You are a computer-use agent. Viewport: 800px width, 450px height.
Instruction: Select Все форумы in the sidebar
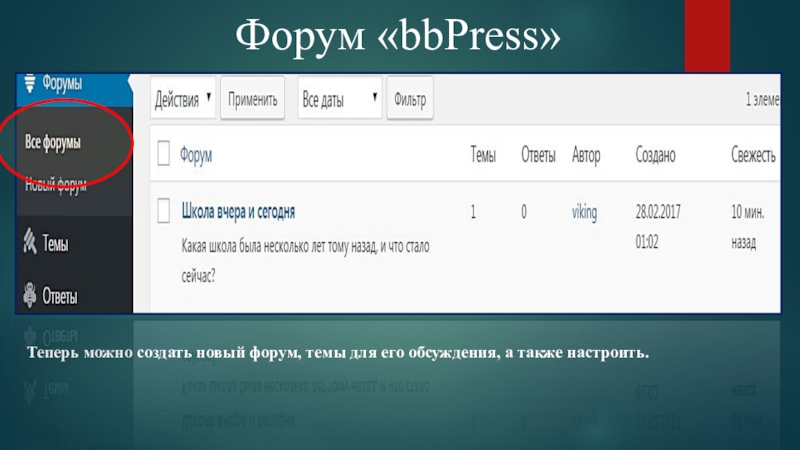click(x=53, y=142)
